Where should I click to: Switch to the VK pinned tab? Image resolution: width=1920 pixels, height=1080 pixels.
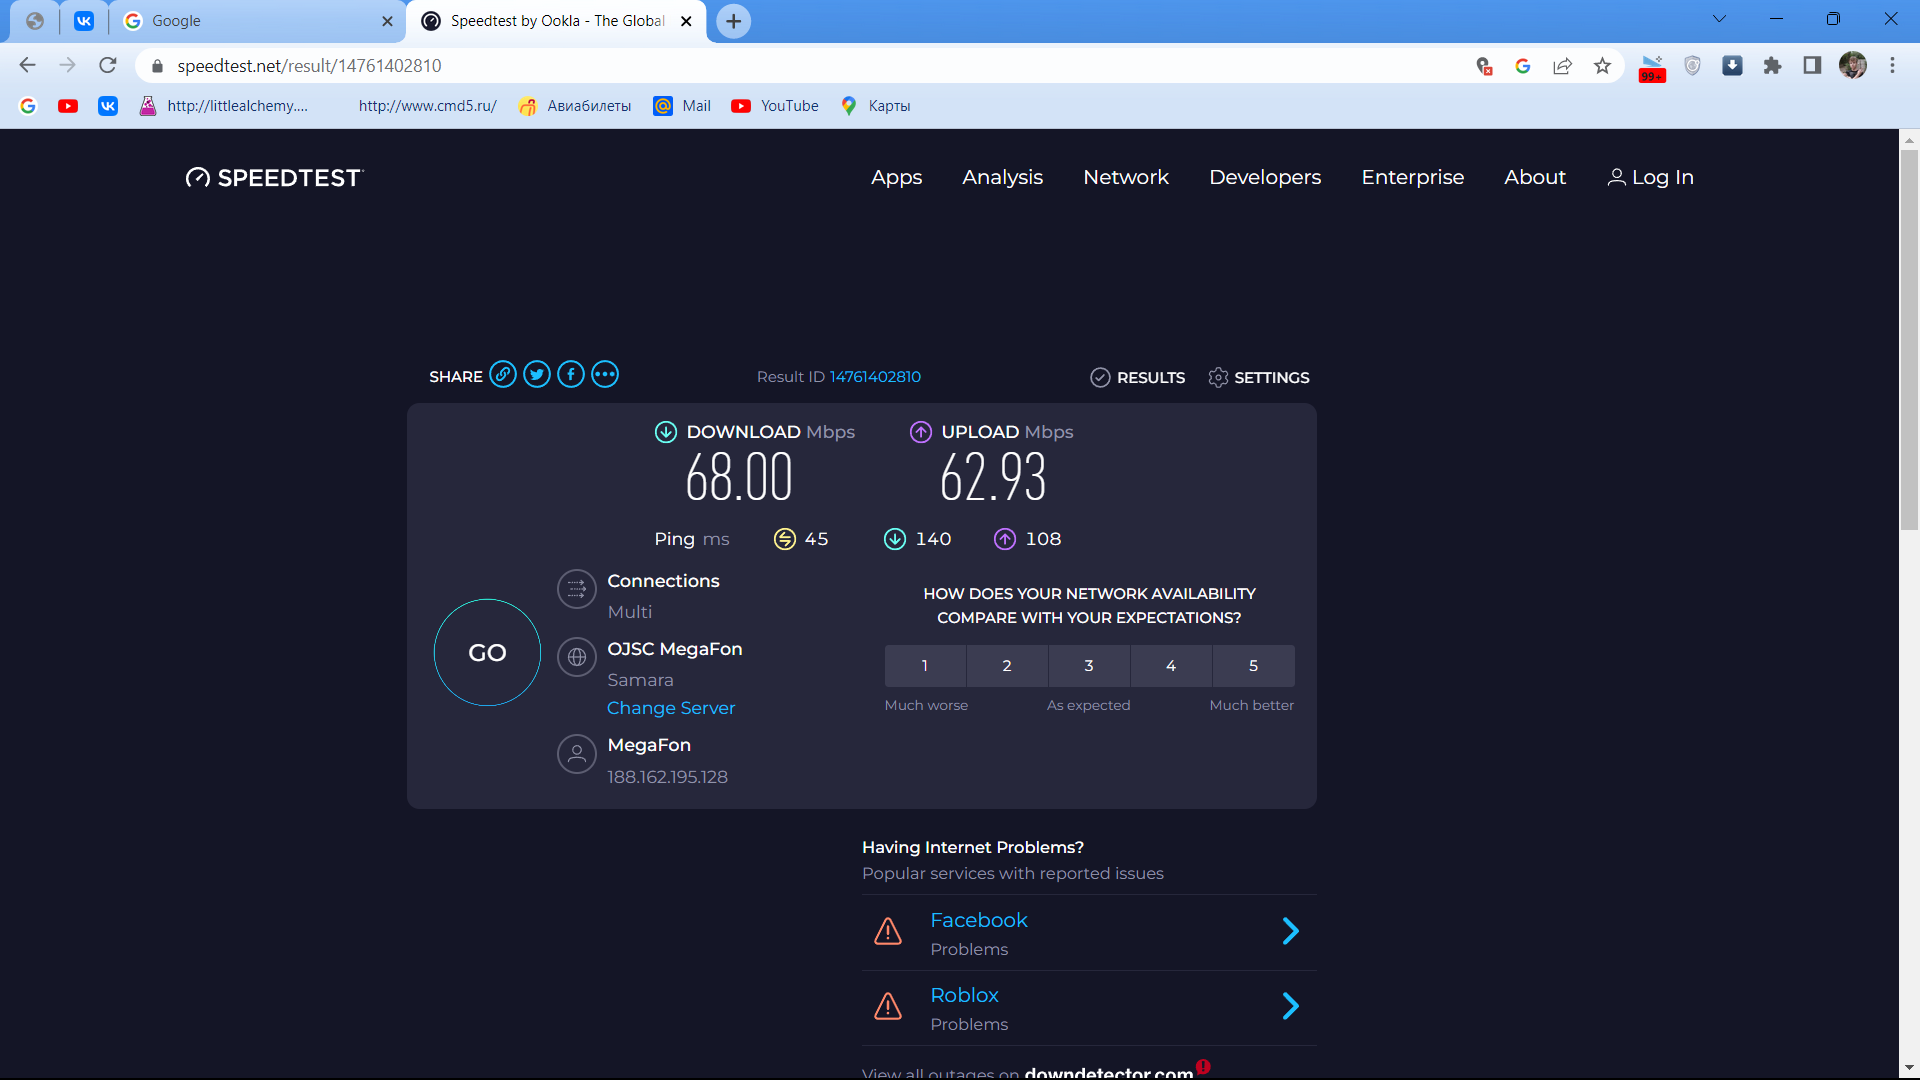point(84,21)
